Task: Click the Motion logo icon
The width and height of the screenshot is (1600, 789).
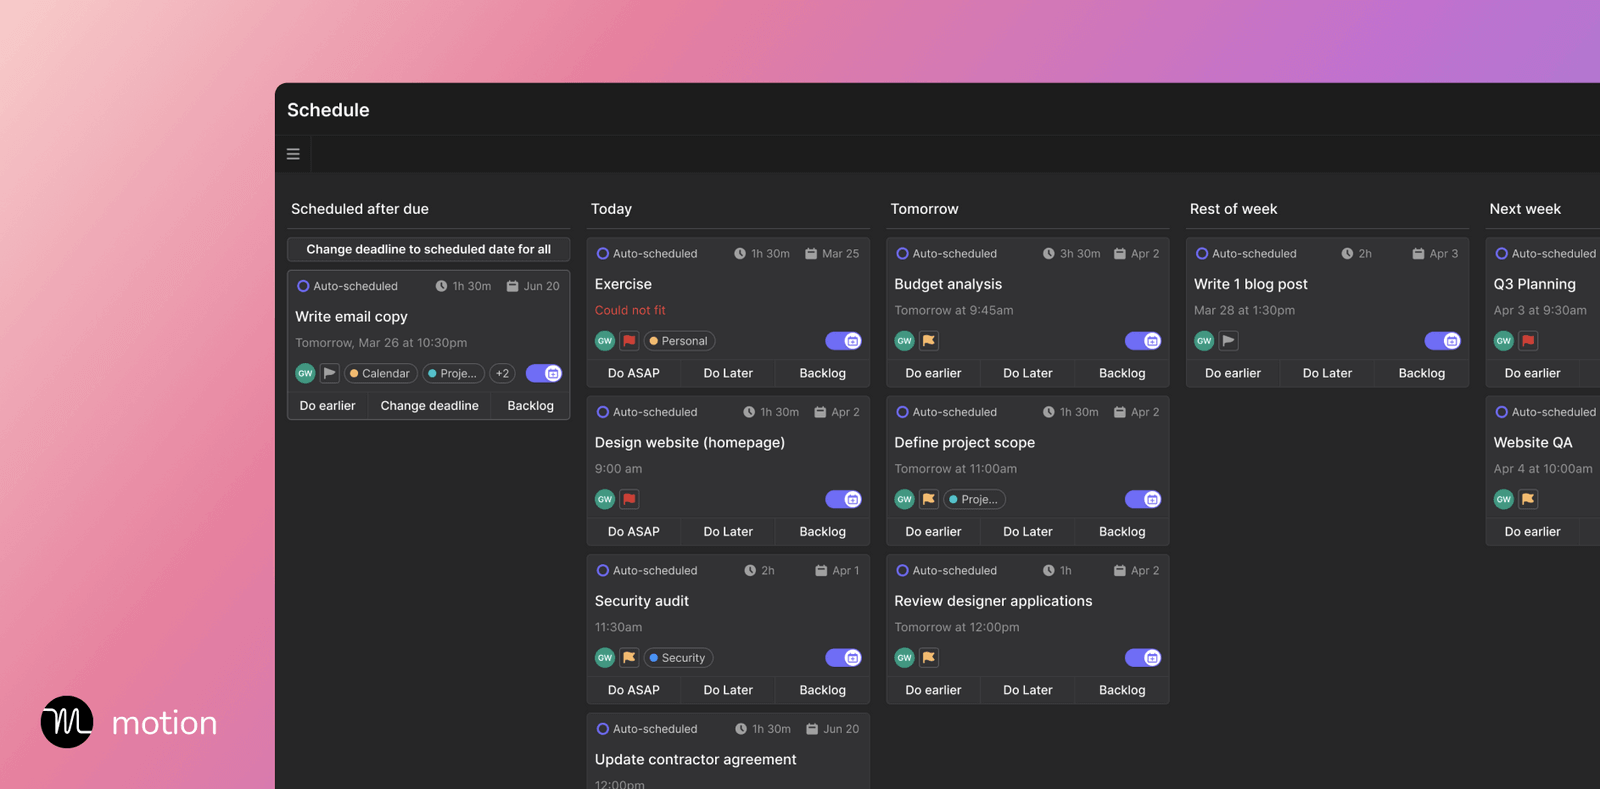Action: [67, 722]
